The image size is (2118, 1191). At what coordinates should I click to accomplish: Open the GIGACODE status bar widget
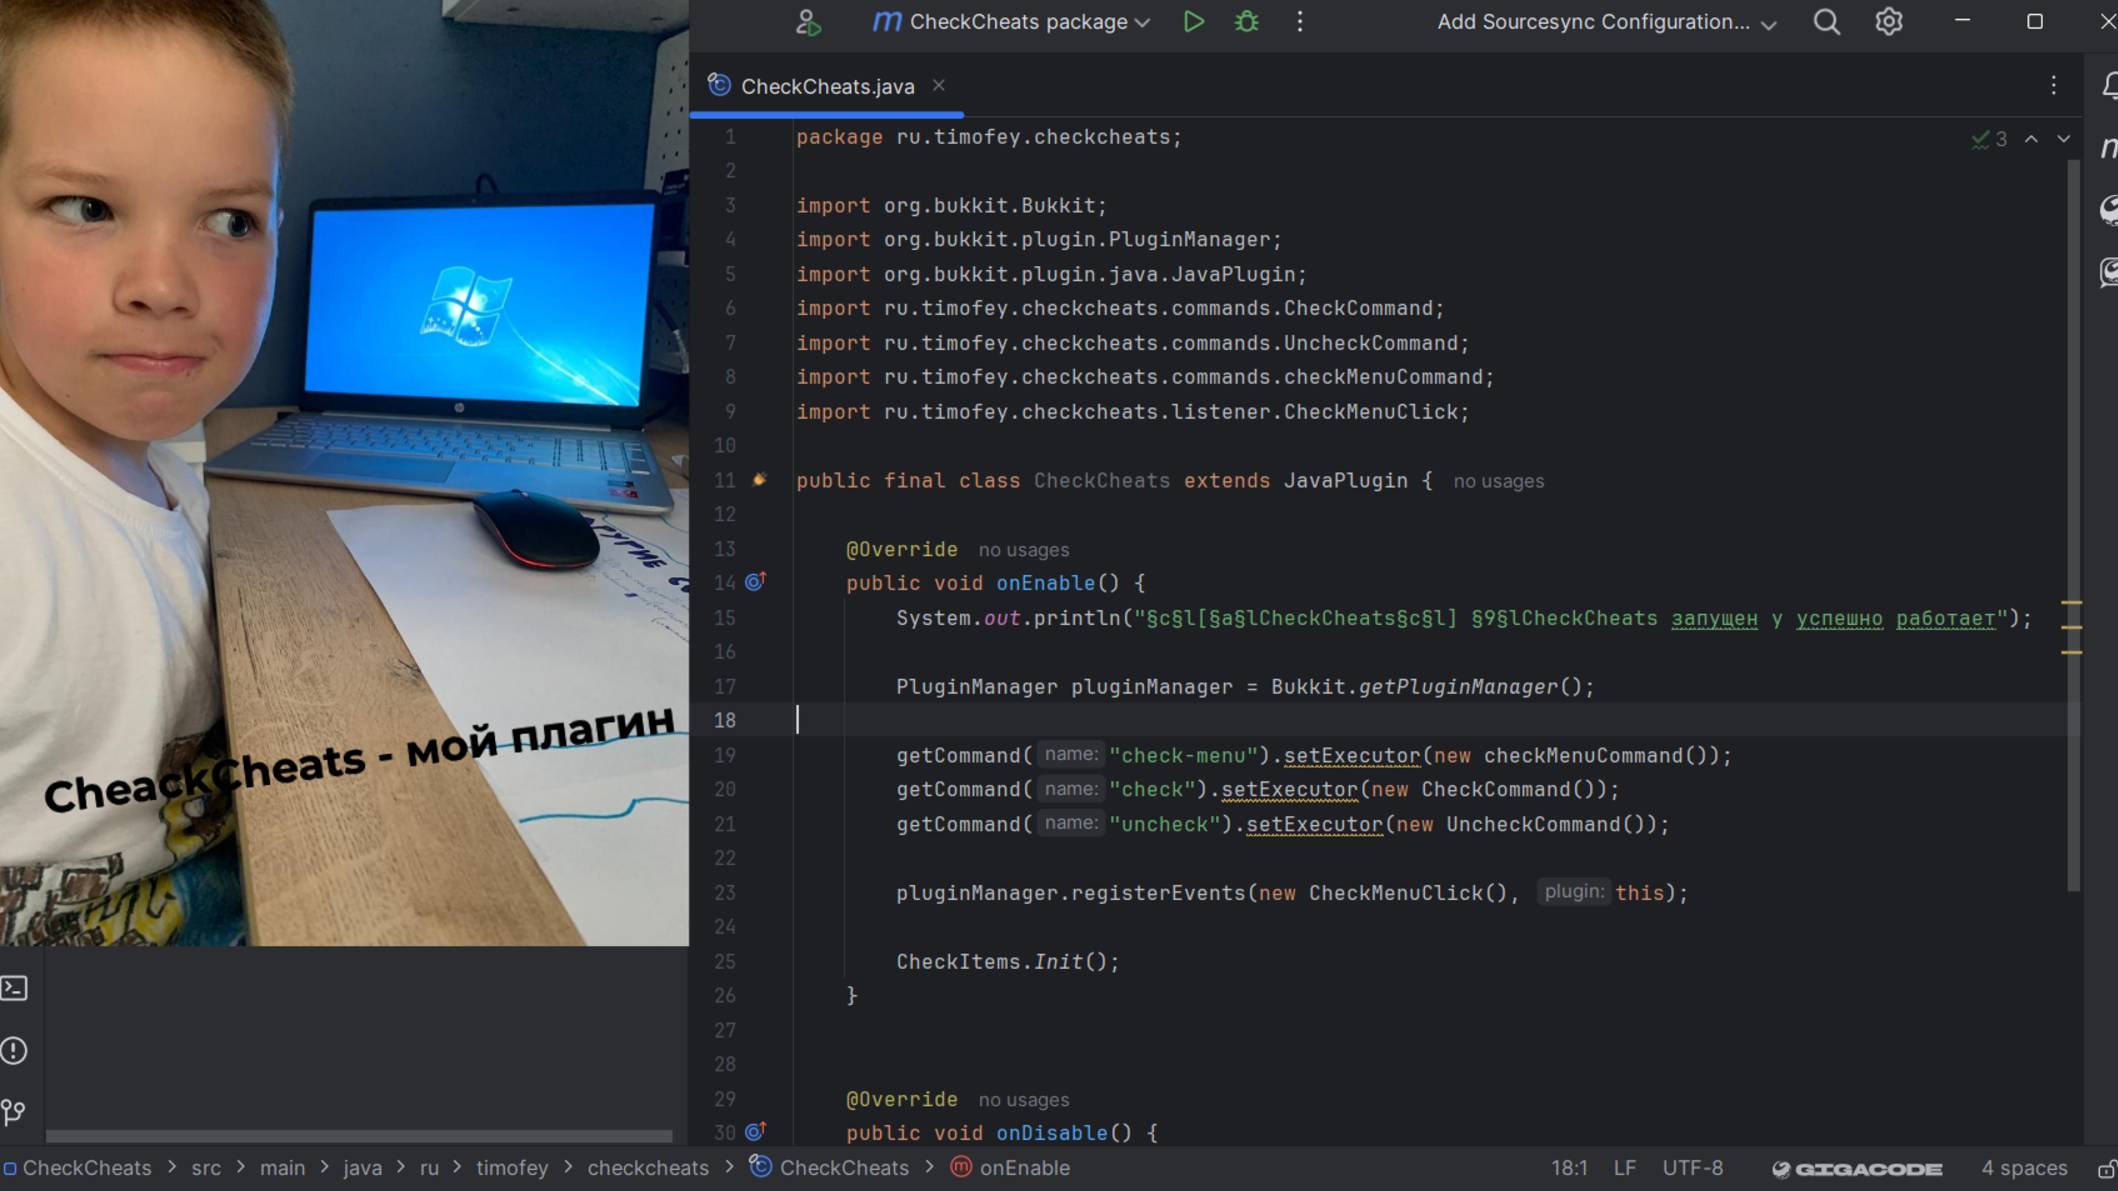(1857, 1168)
